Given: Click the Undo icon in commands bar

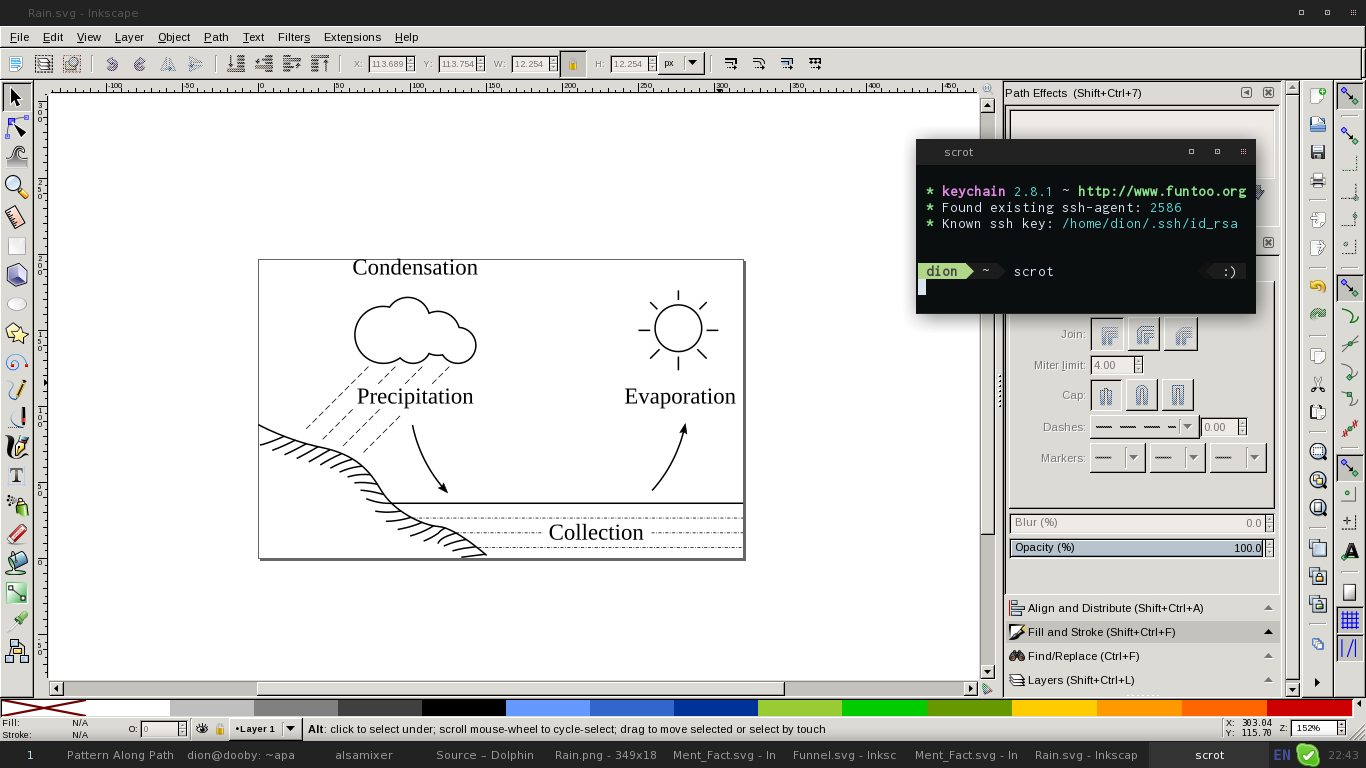Looking at the screenshot, I should 1318,287.
